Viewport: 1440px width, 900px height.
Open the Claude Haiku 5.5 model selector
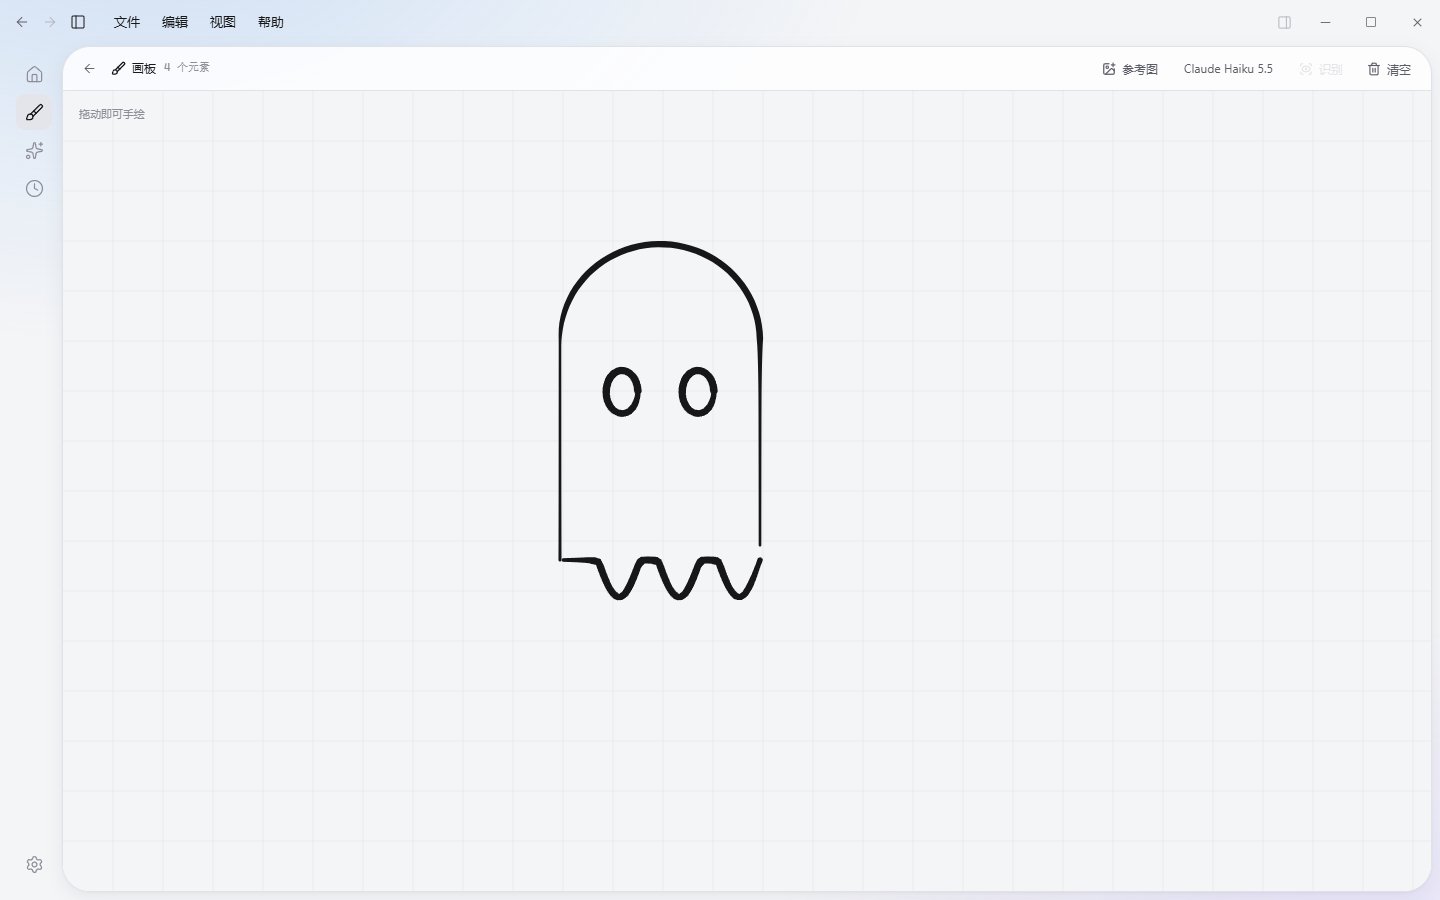pos(1228,69)
